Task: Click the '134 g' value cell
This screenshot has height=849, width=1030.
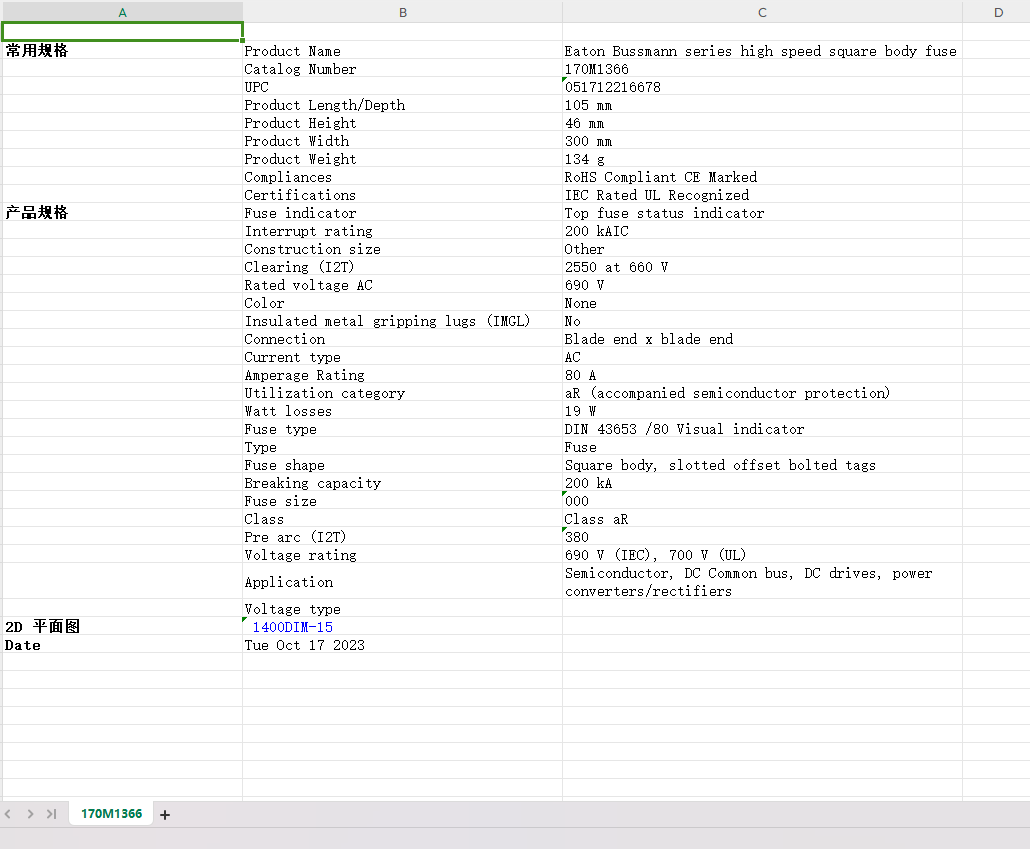Action: pos(762,159)
